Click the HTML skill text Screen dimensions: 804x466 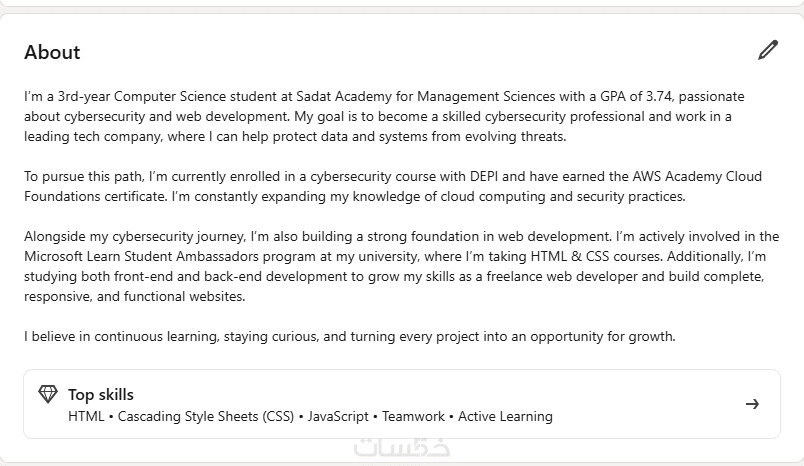click(x=86, y=416)
